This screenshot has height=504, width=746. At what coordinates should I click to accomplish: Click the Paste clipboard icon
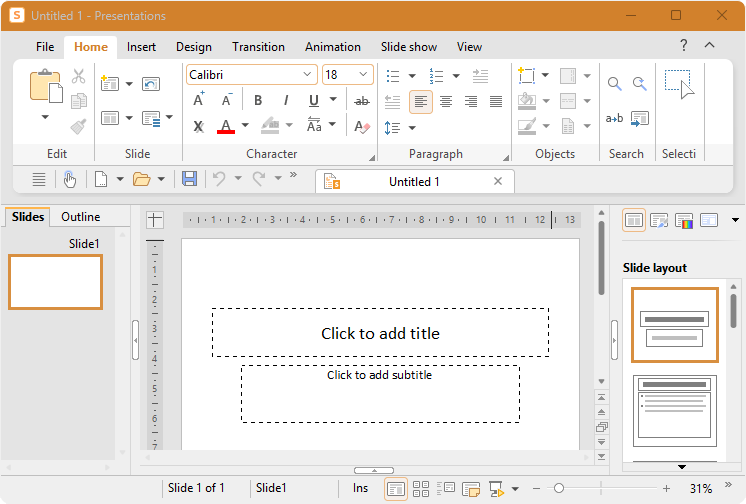pyautogui.click(x=46, y=86)
